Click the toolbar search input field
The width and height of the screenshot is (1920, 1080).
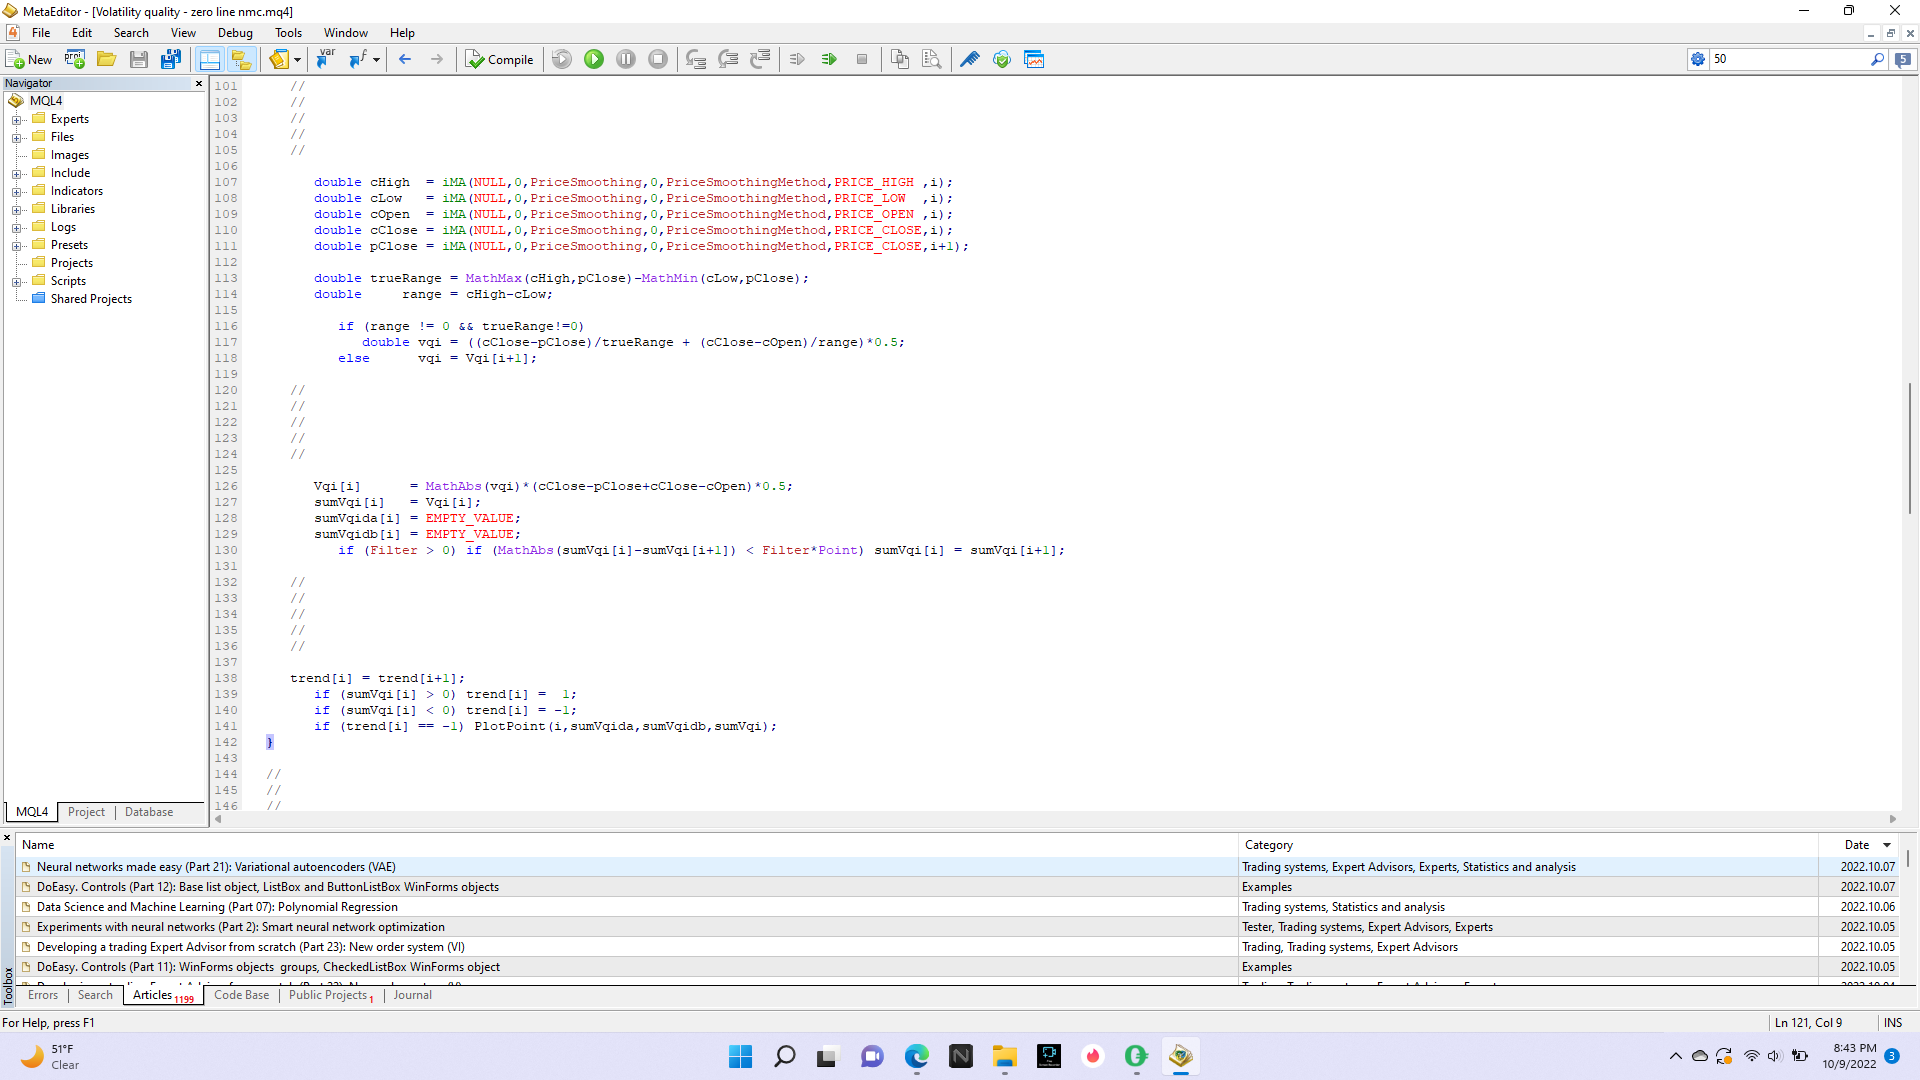point(1788,59)
